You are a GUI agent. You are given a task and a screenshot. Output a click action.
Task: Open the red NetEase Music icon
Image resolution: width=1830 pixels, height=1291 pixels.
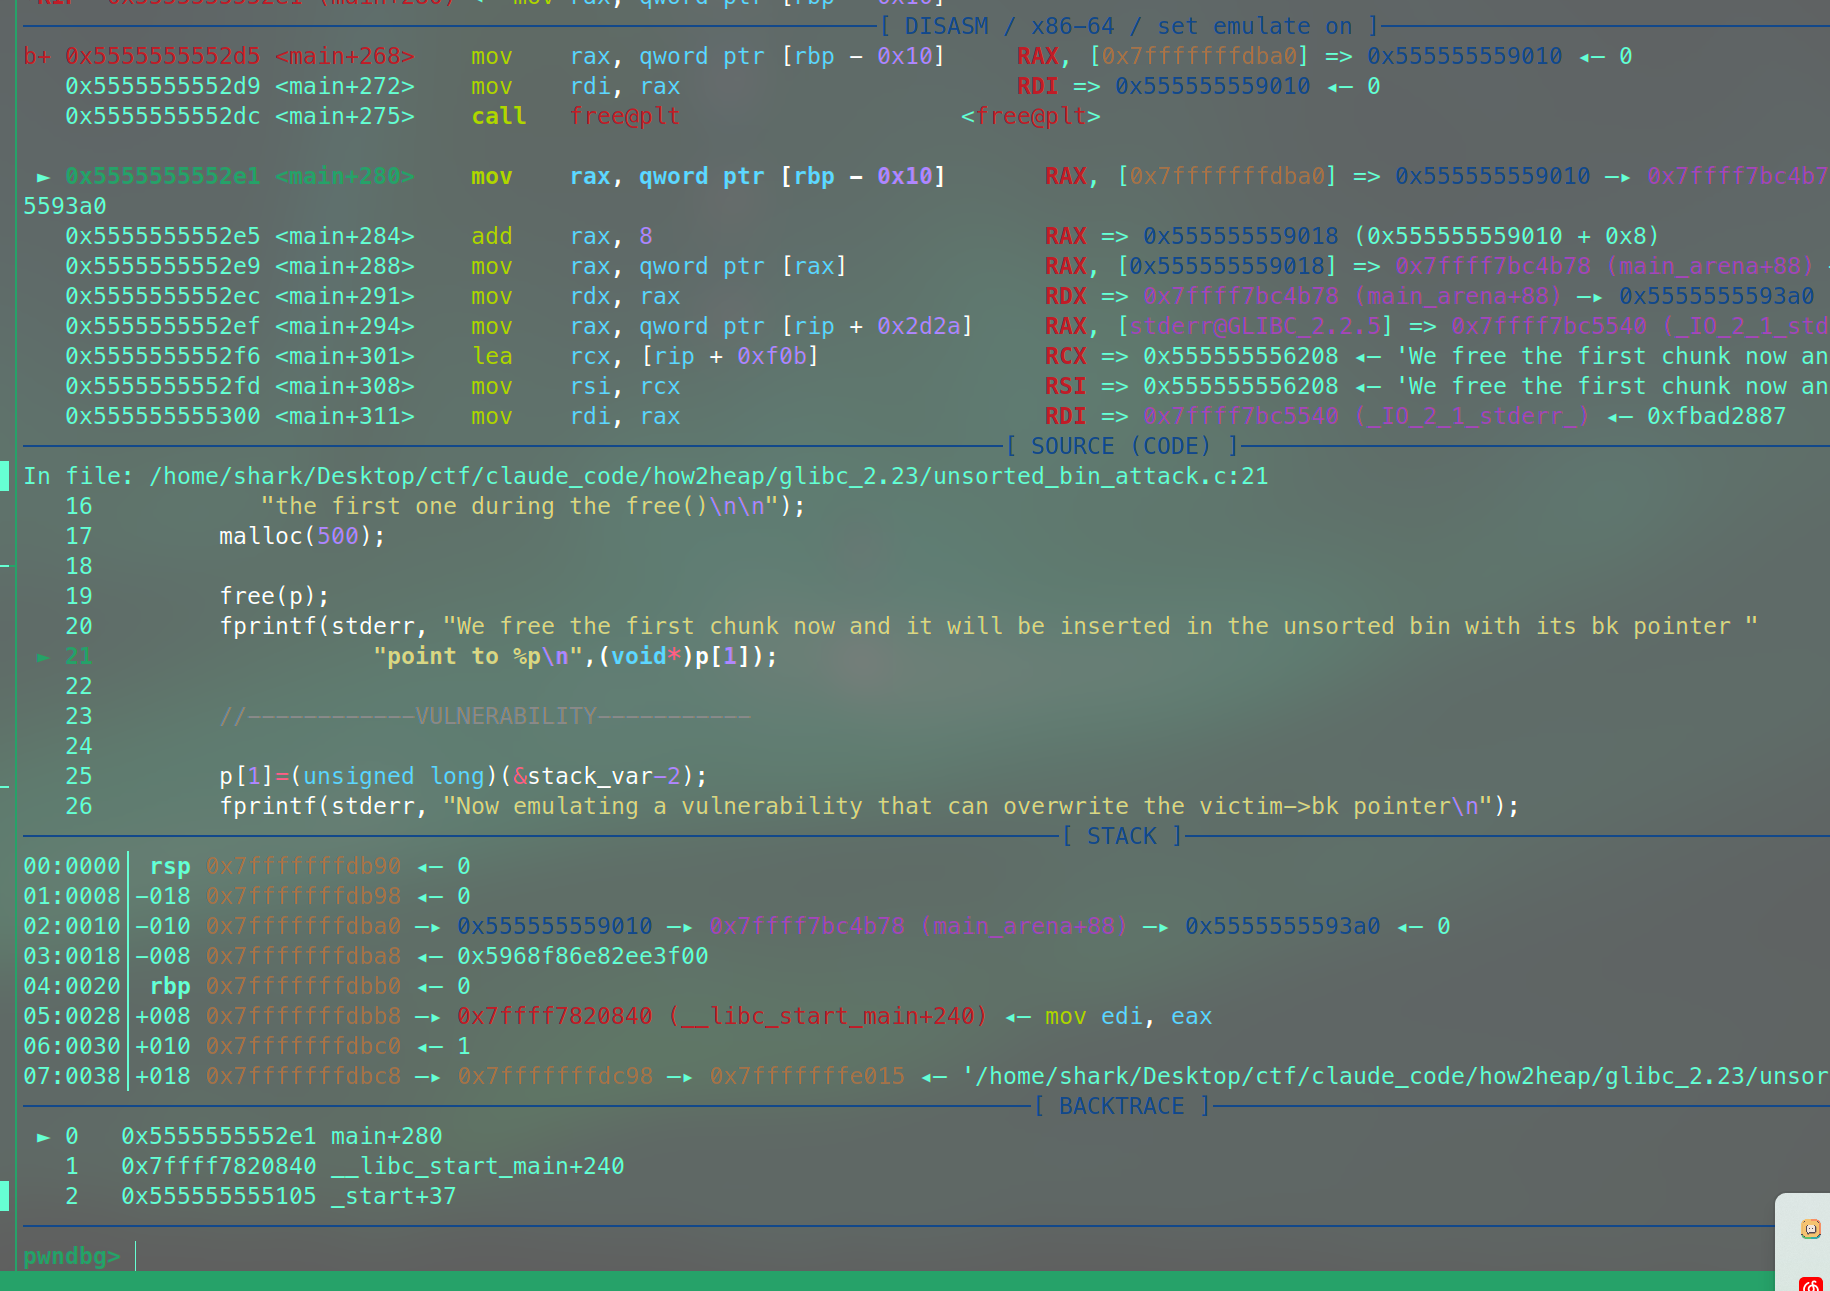[1810, 1284]
